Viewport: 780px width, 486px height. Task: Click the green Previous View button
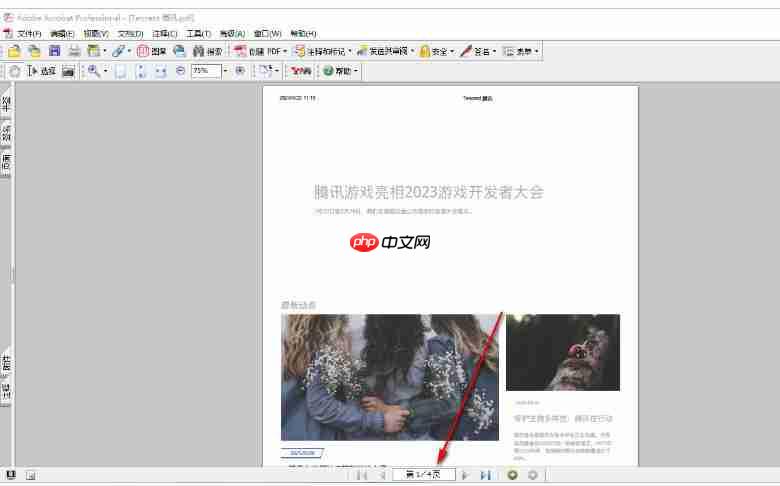coord(512,475)
